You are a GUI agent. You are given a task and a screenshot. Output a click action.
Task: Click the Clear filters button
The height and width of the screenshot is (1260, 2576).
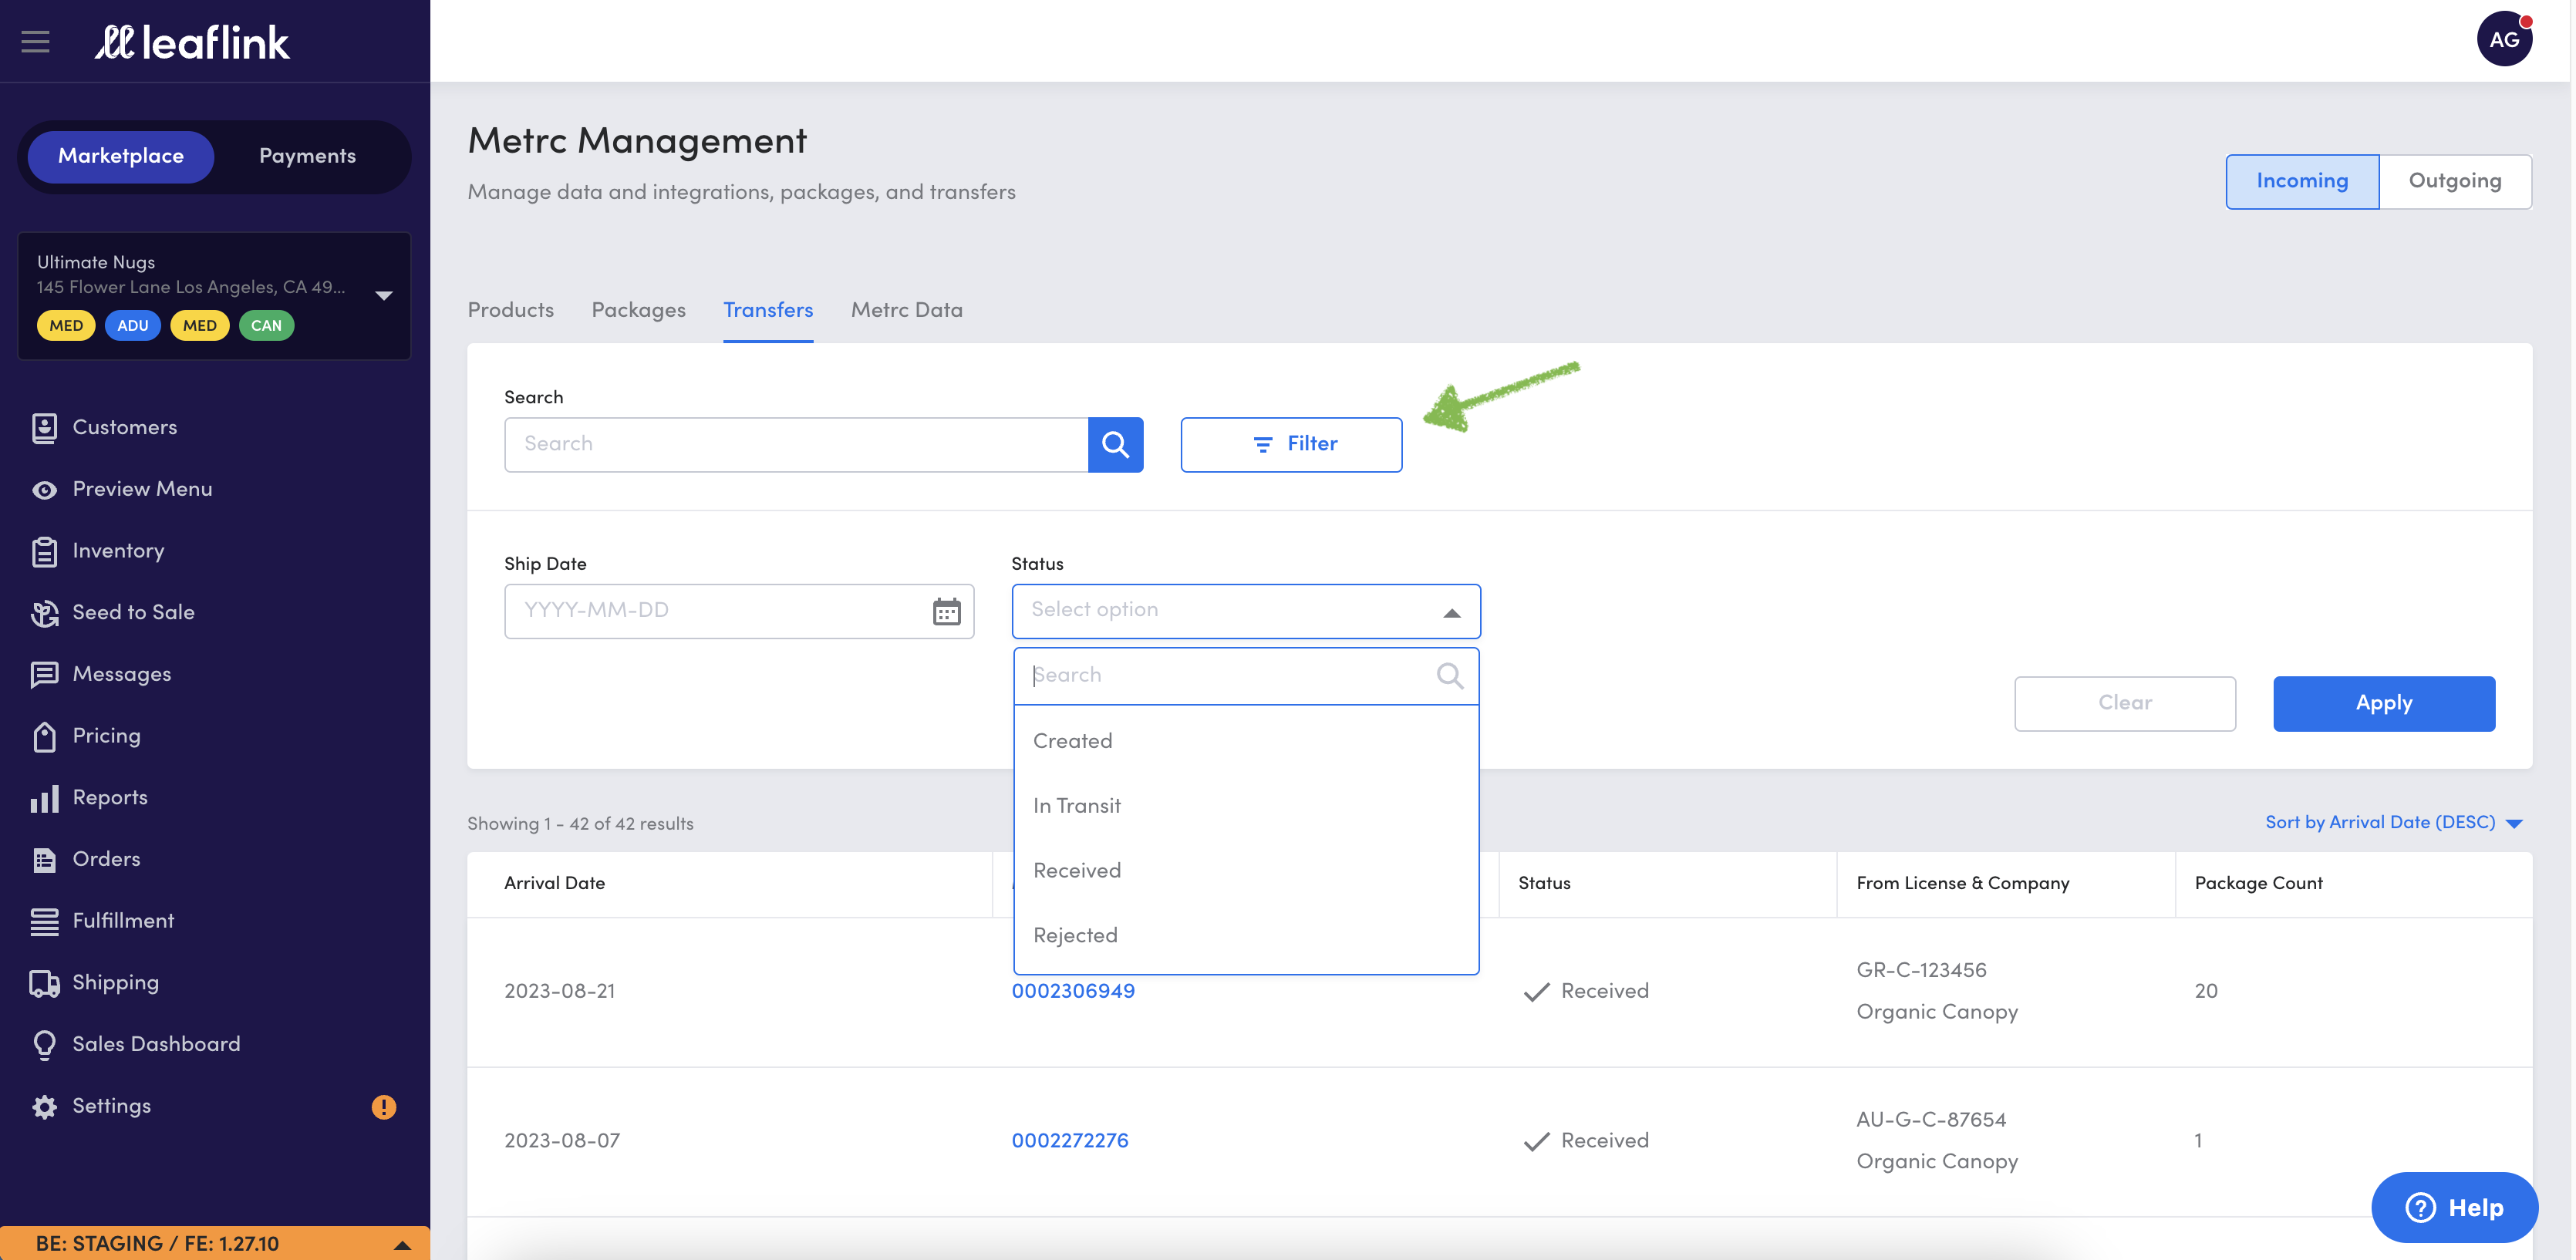point(2124,703)
